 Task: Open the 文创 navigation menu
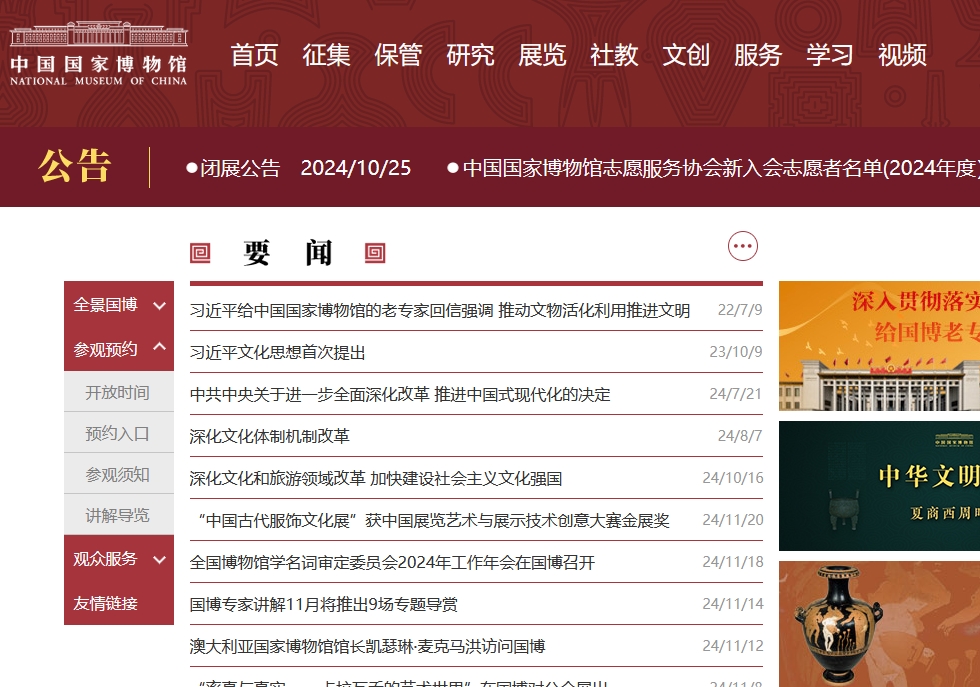tap(687, 56)
